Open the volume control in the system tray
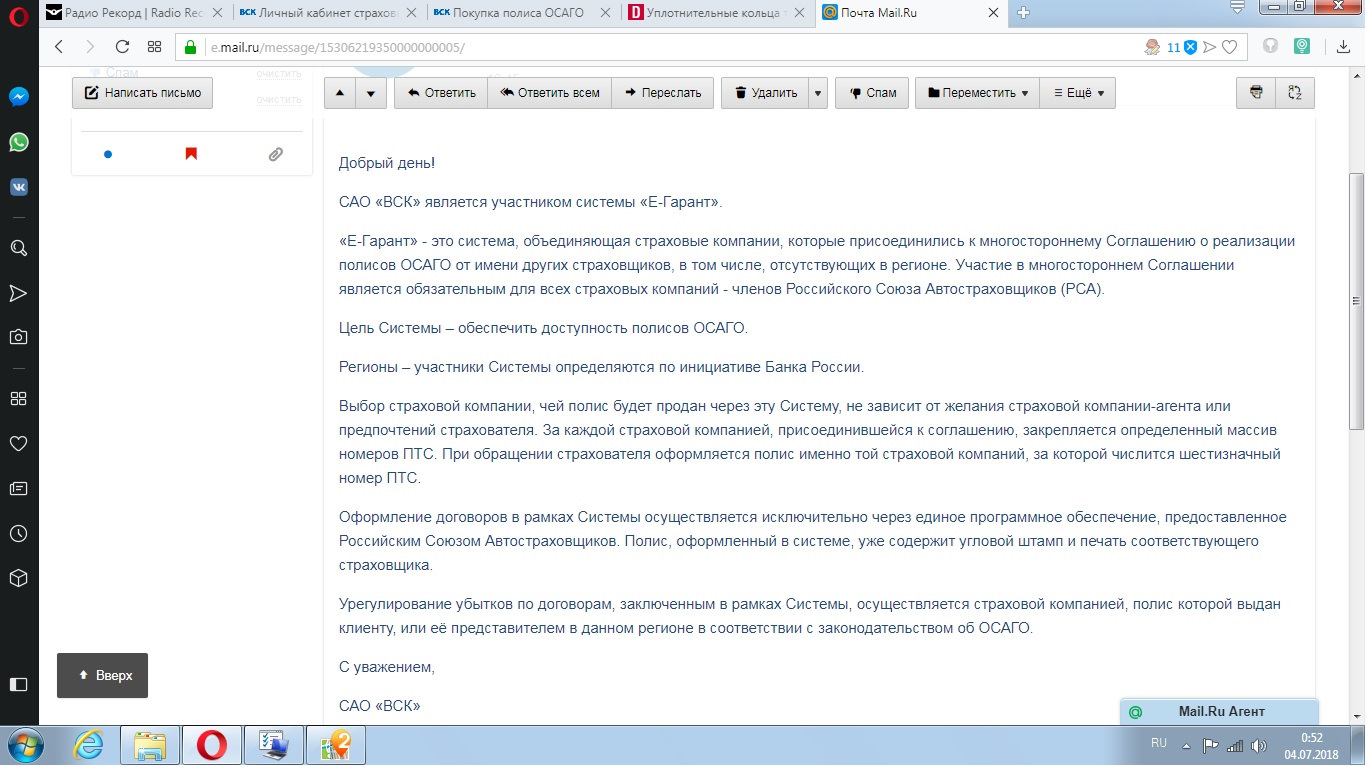Image resolution: width=1367 pixels, height=767 pixels. [1259, 745]
